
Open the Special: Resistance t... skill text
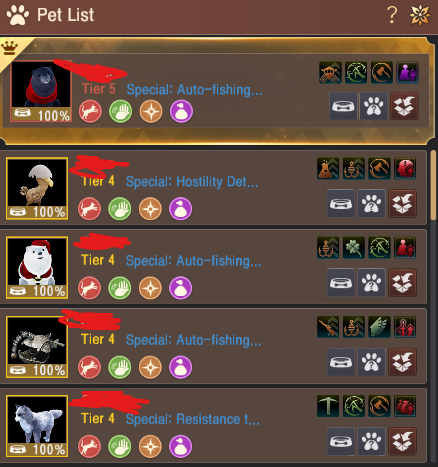pos(193,419)
